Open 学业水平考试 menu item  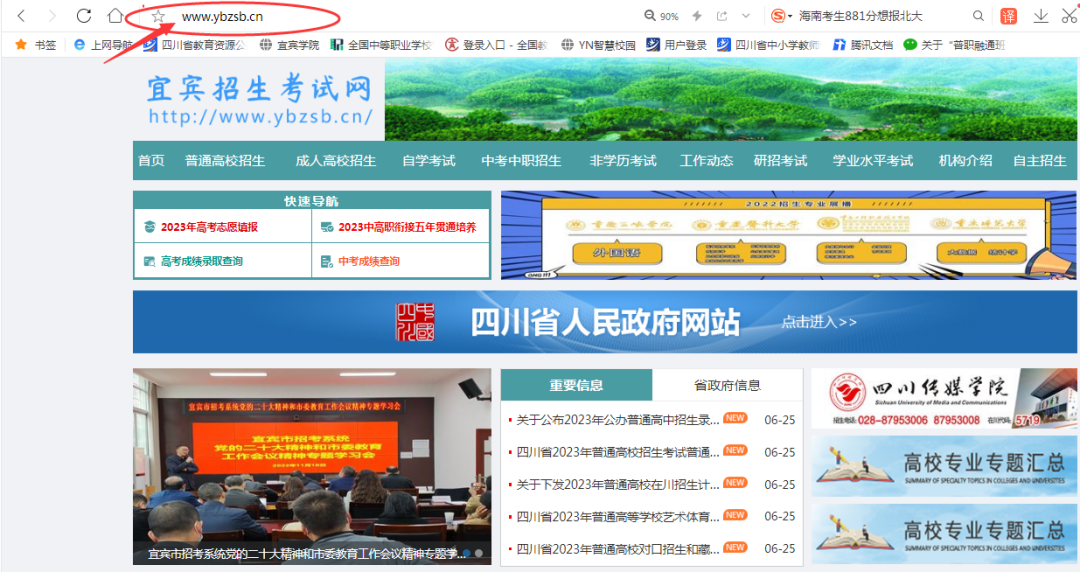pyautogui.click(x=873, y=161)
